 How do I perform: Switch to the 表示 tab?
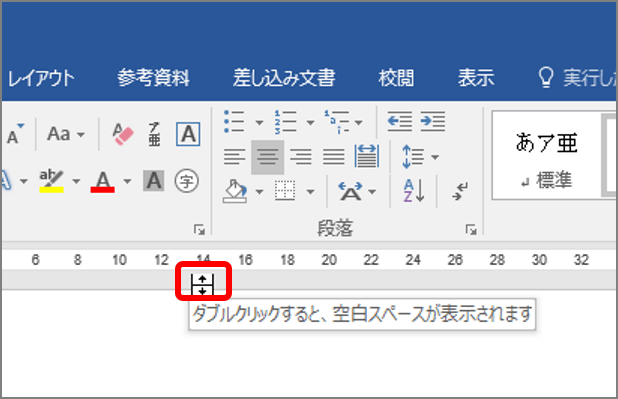pos(476,78)
